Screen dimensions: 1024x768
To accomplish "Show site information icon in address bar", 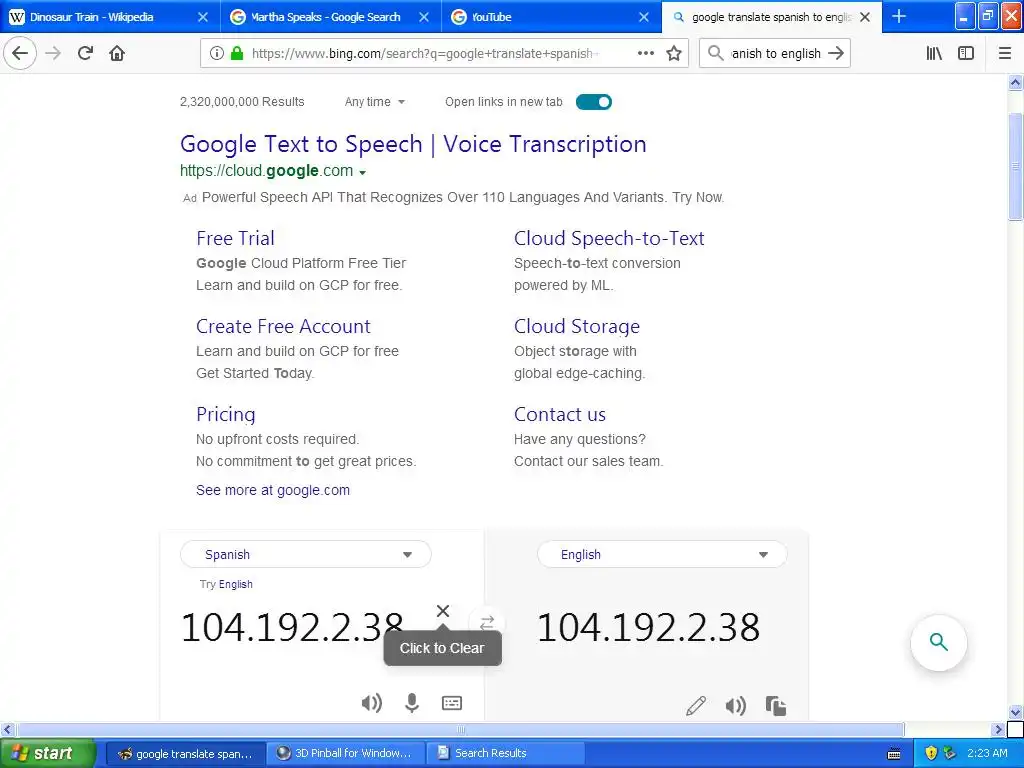I will tap(217, 53).
